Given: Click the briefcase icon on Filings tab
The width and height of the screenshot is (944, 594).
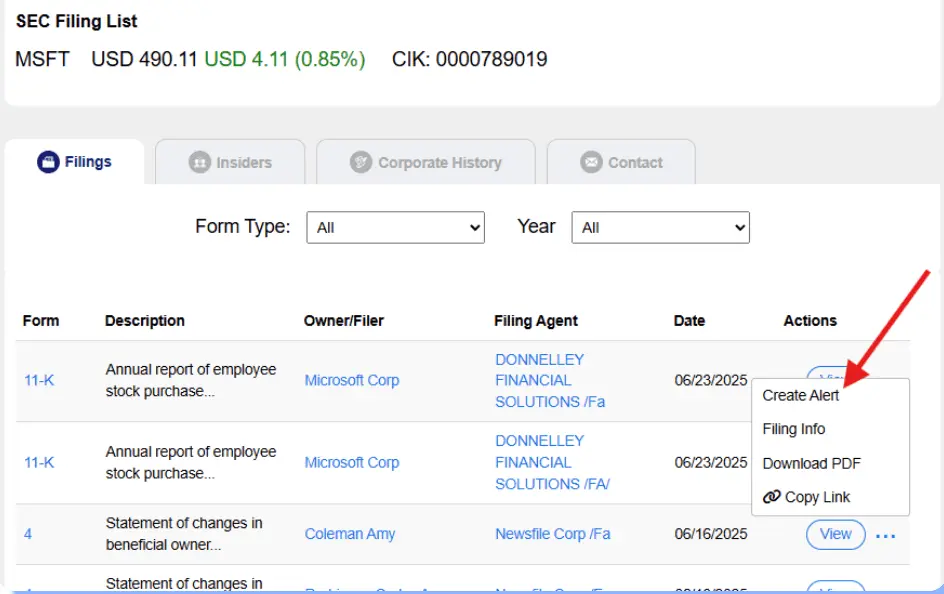Looking at the screenshot, I should click(x=48, y=162).
